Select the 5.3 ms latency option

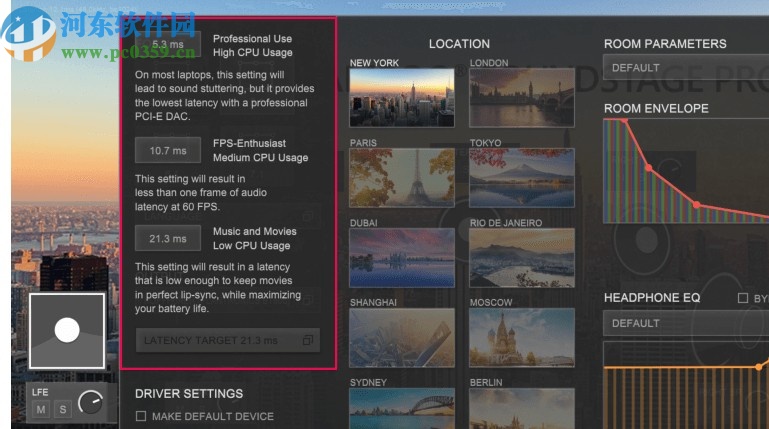(x=168, y=44)
